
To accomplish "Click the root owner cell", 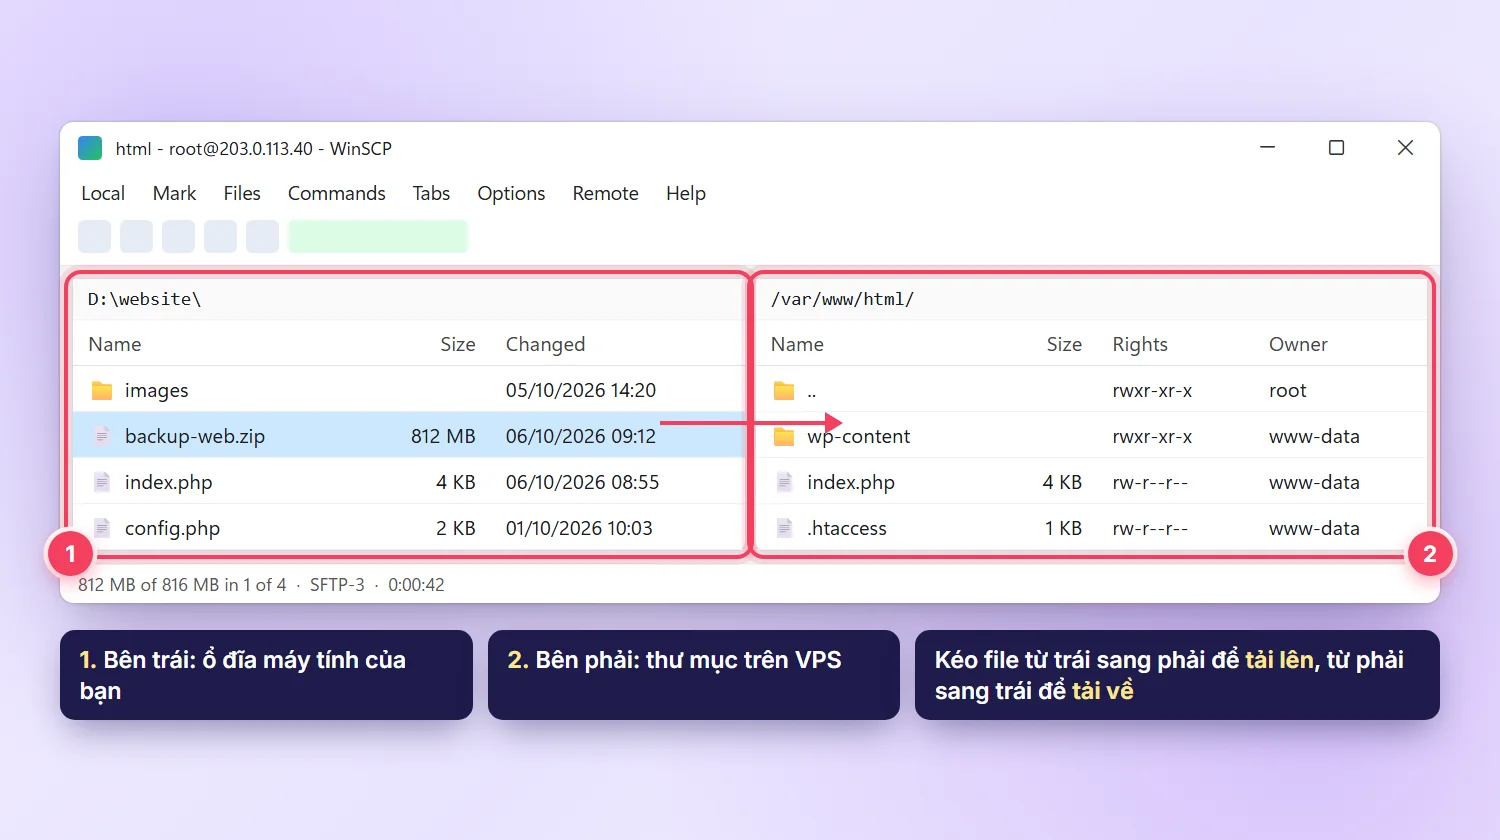I will pos(1288,390).
